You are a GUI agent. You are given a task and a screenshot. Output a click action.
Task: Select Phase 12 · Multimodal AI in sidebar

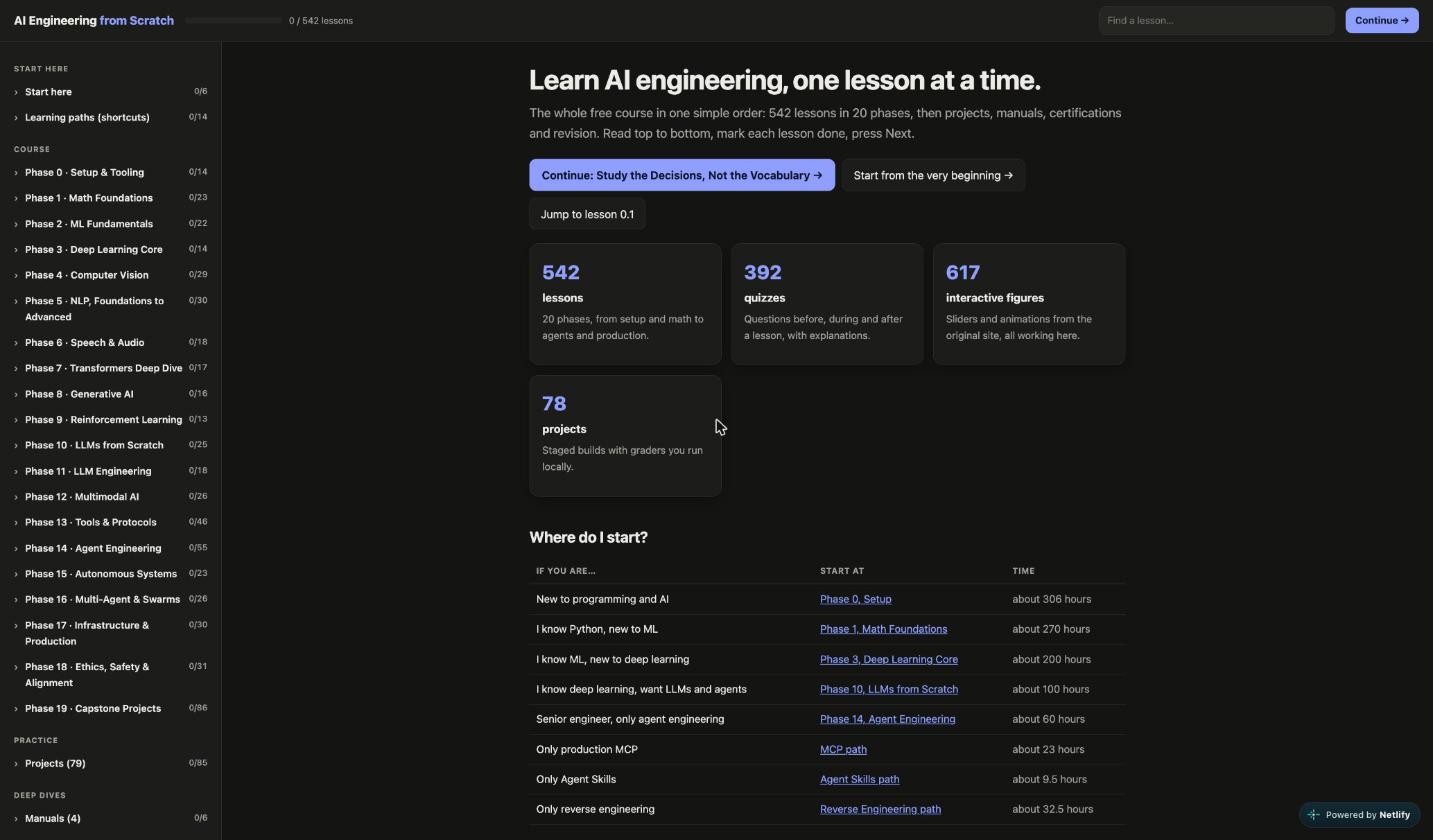point(110,497)
